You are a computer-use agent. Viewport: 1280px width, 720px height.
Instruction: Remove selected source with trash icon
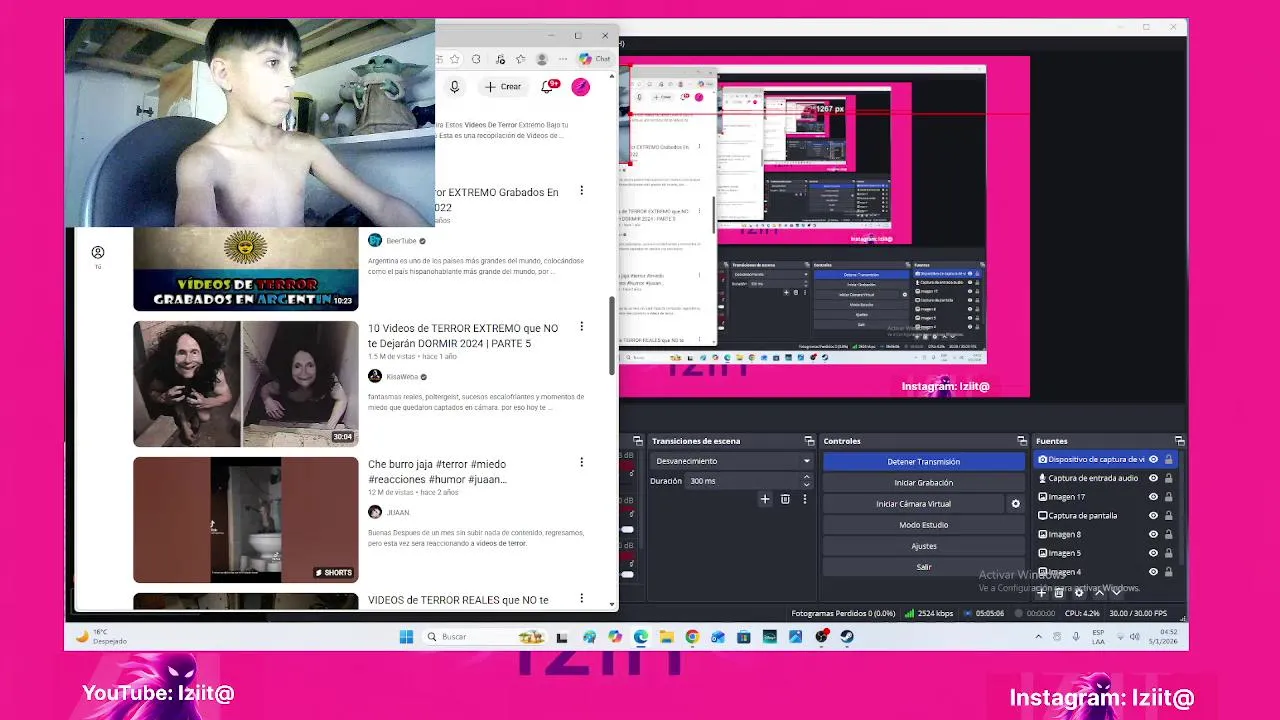click(x=1059, y=593)
